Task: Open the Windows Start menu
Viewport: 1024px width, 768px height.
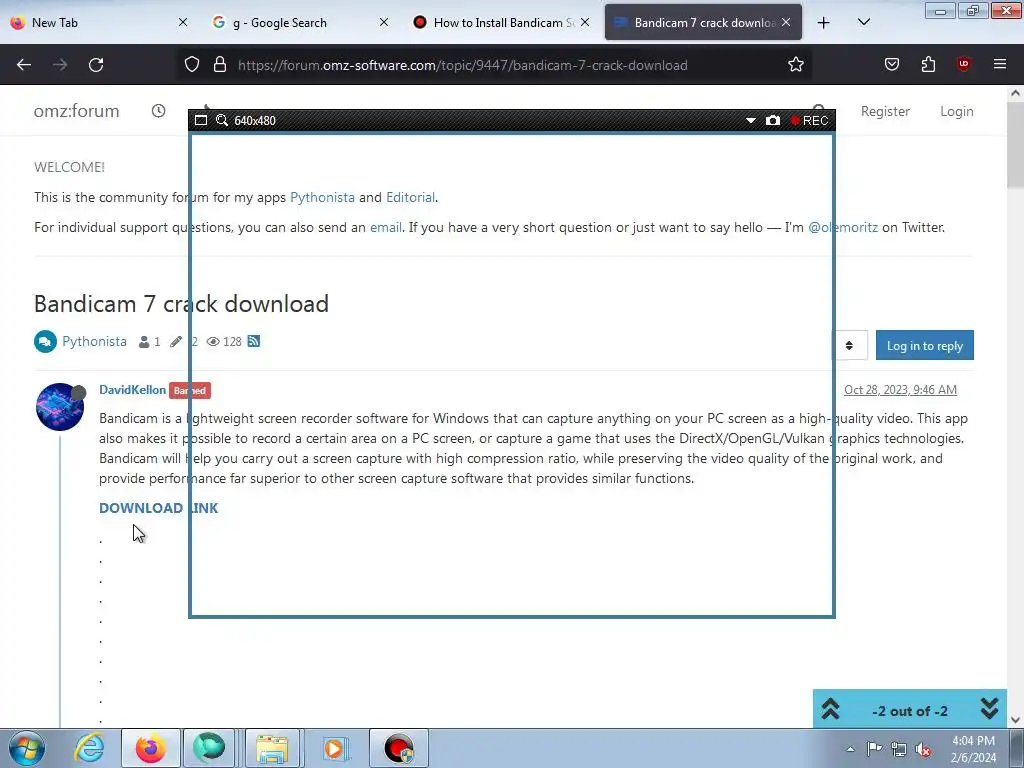Action: [x=27, y=748]
